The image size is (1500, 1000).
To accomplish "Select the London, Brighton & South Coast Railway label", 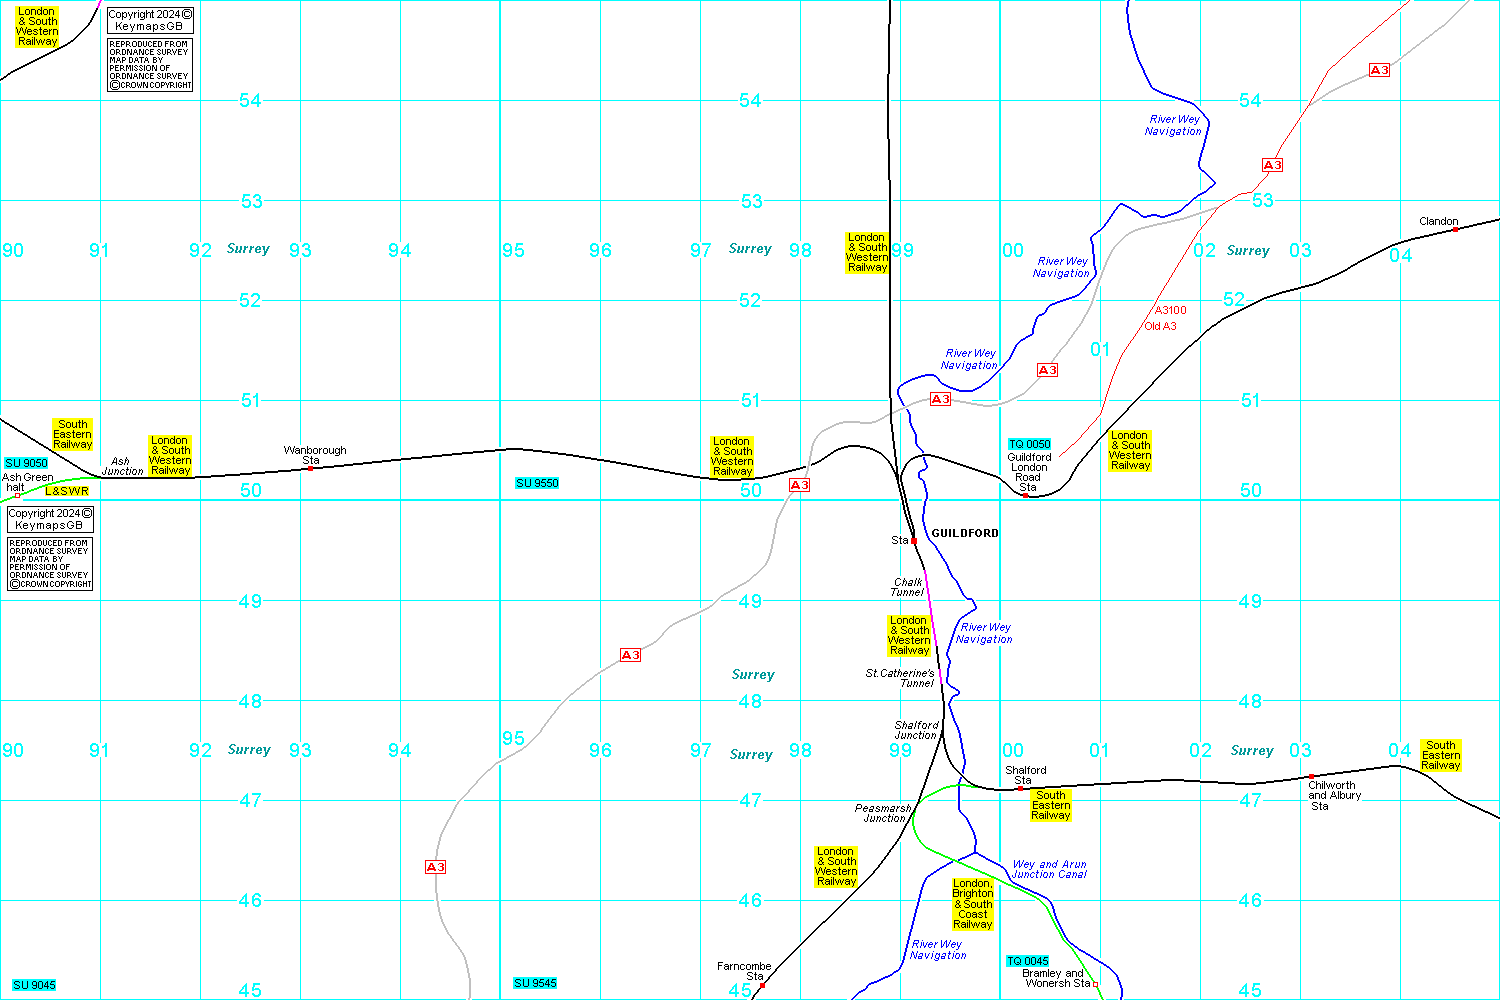I will [x=972, y=904].
